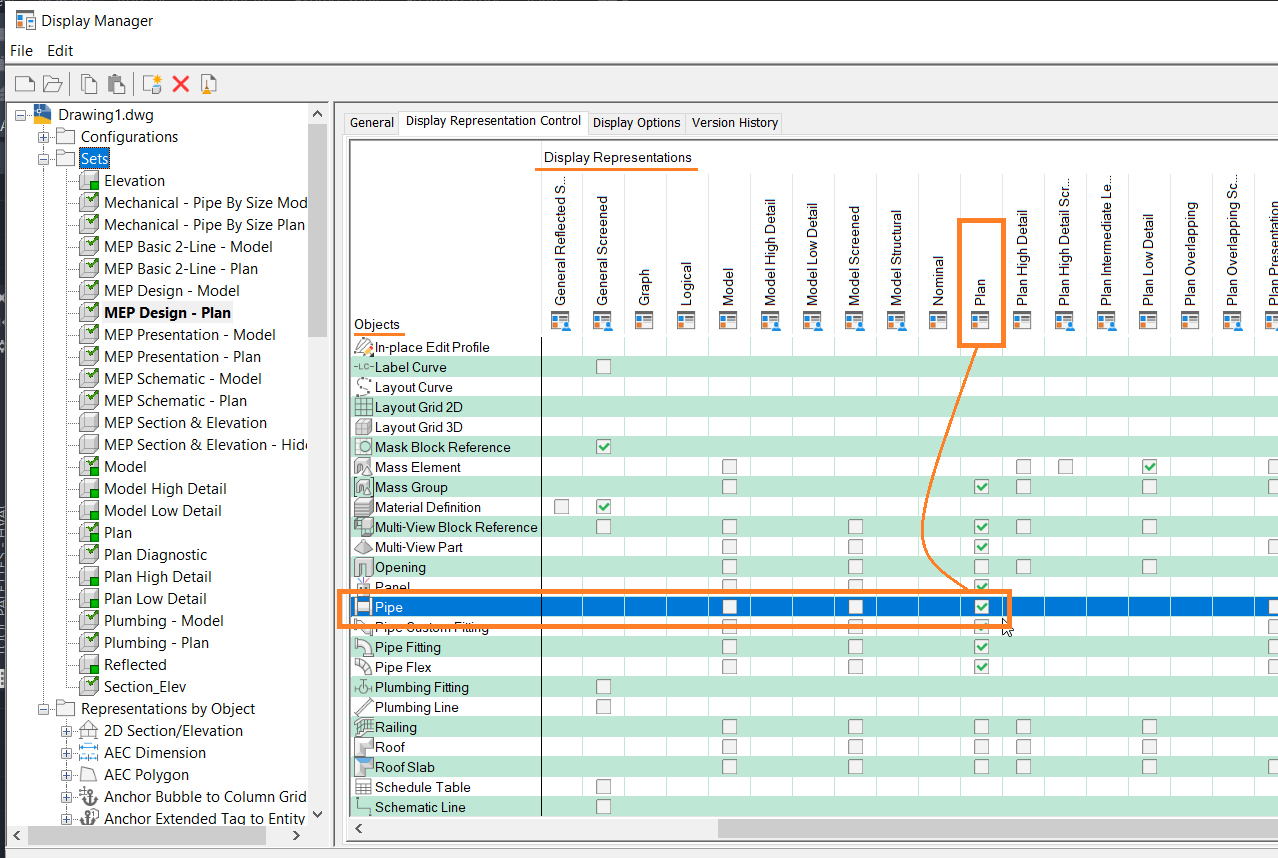Switch to the General tab
This screenshot has width=1278, height=858.
click(x=372, y=123)
